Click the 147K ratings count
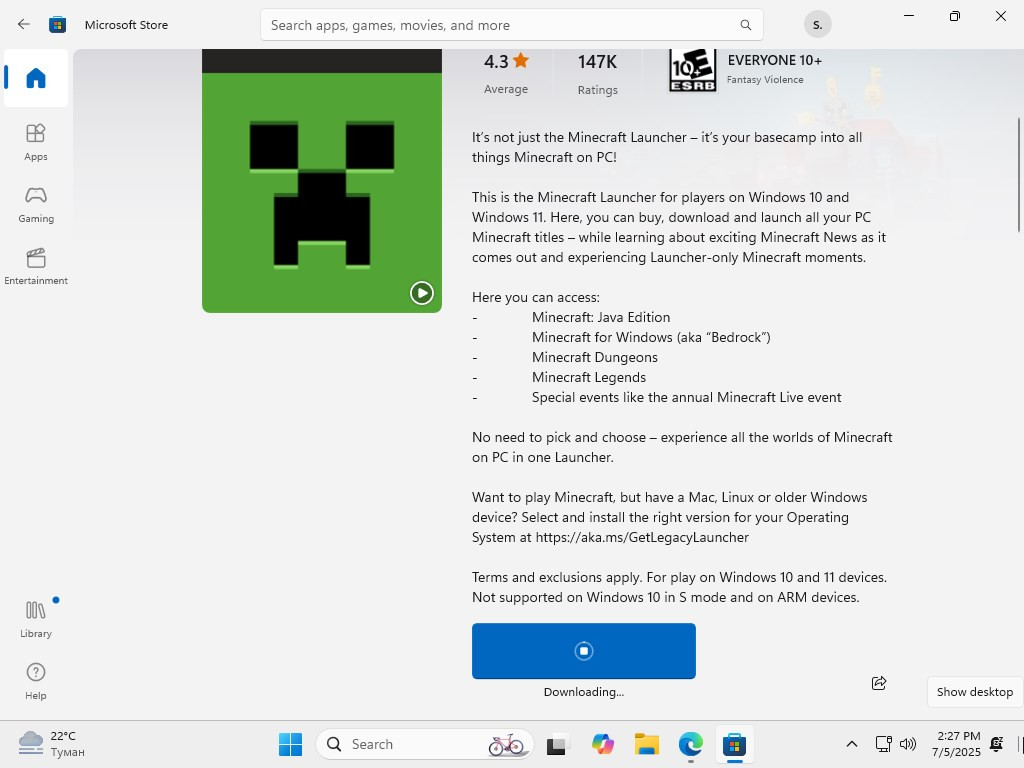The image size is (1024, 768). 597,62
